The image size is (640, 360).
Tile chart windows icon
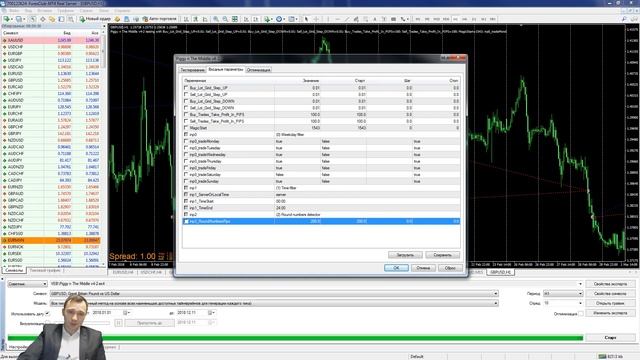[x=235, y=19]
